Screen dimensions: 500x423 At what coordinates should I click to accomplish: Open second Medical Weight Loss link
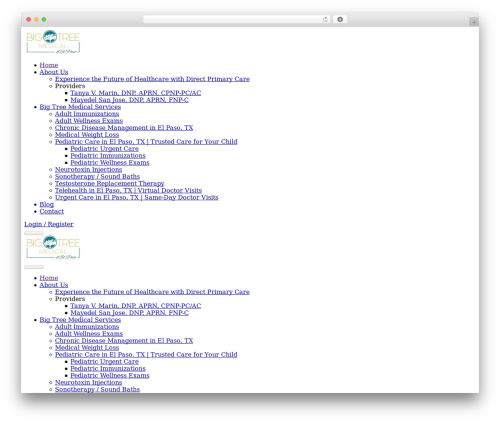click(87, 348)
